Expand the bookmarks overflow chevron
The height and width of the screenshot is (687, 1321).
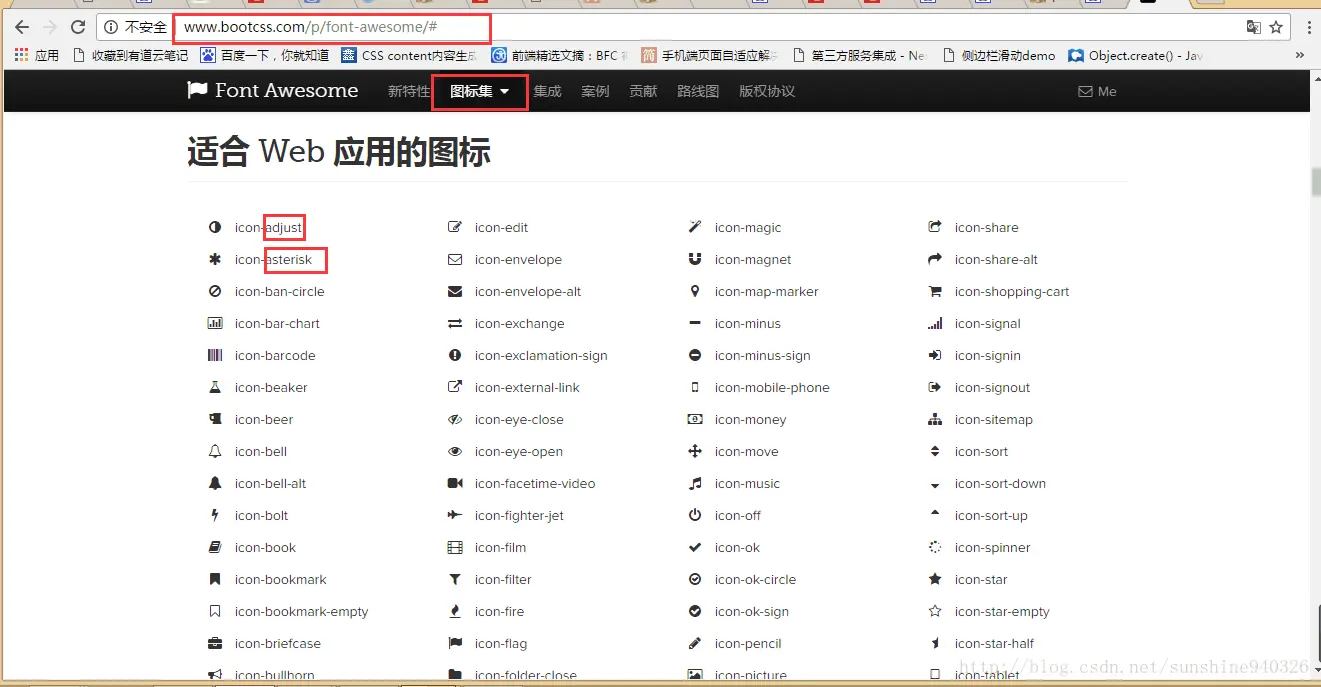pos(1300,56)
